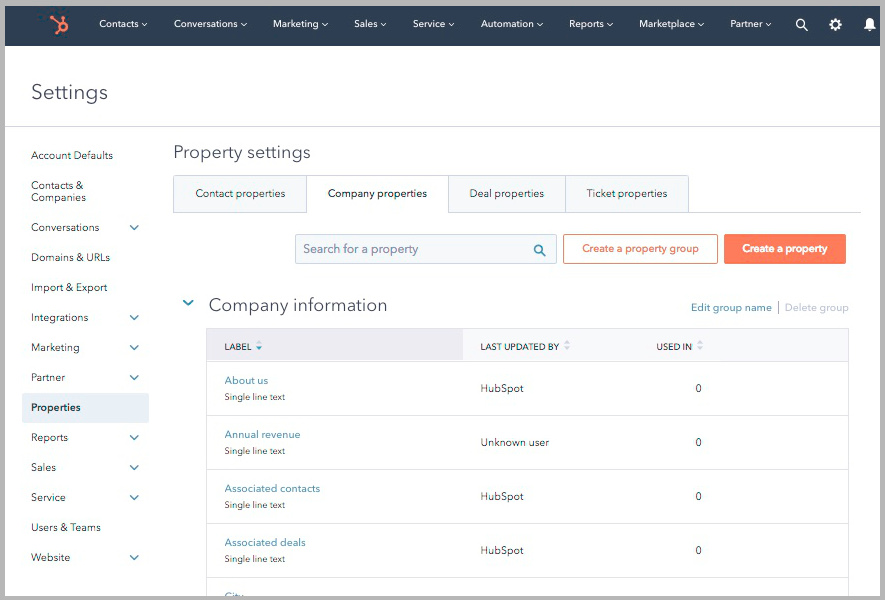885x600 pixels.
Task: Open the Associated deals property
Action: [x=265, y=542]
